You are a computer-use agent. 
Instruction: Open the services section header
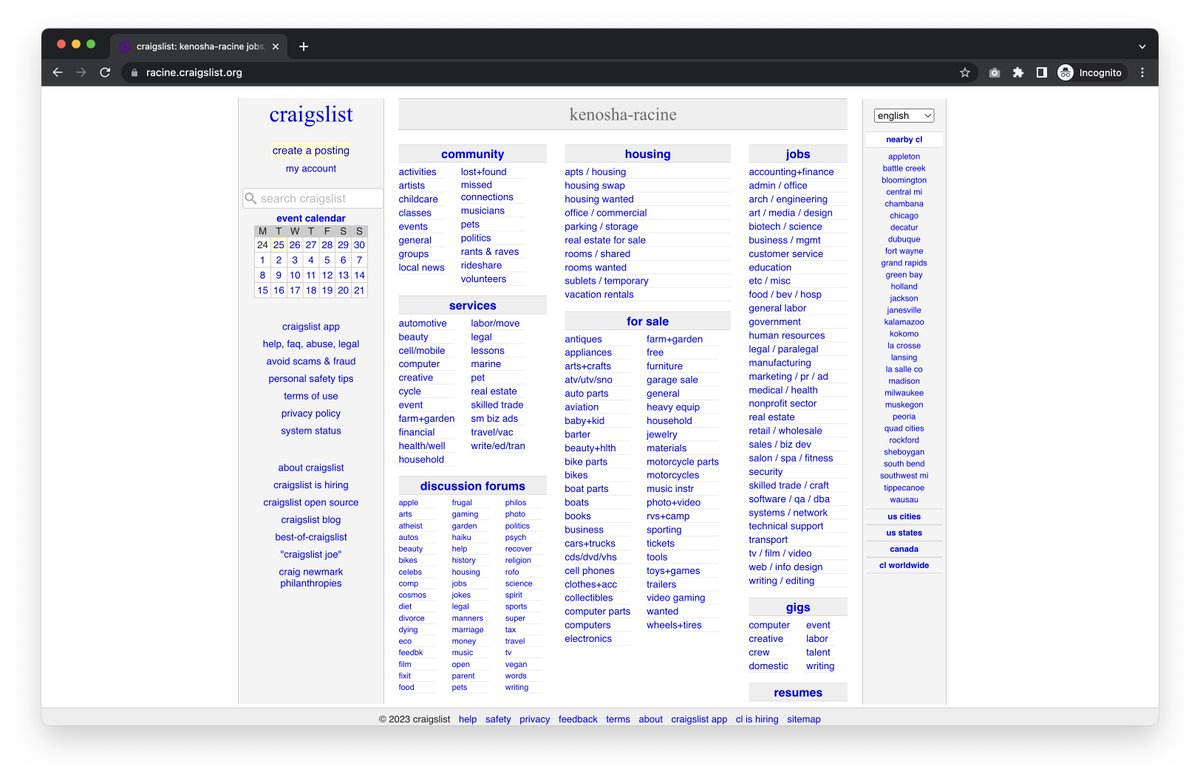tap(472, 305)
